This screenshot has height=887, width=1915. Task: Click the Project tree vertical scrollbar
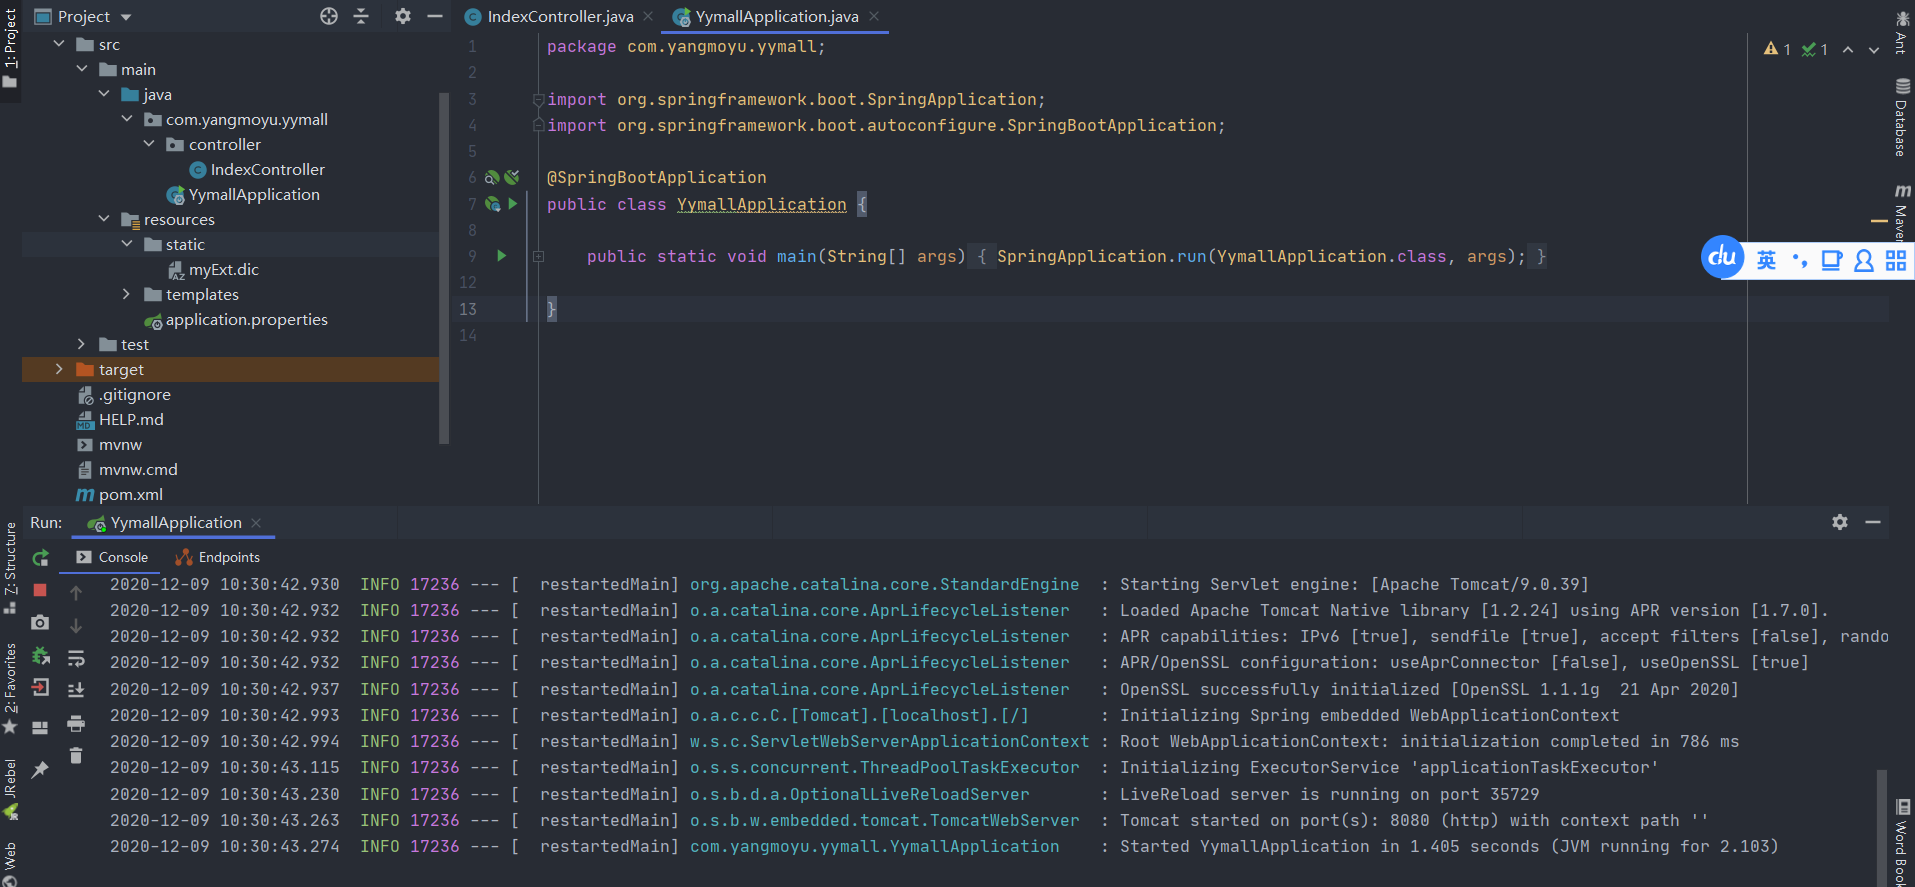coord(444,267)
